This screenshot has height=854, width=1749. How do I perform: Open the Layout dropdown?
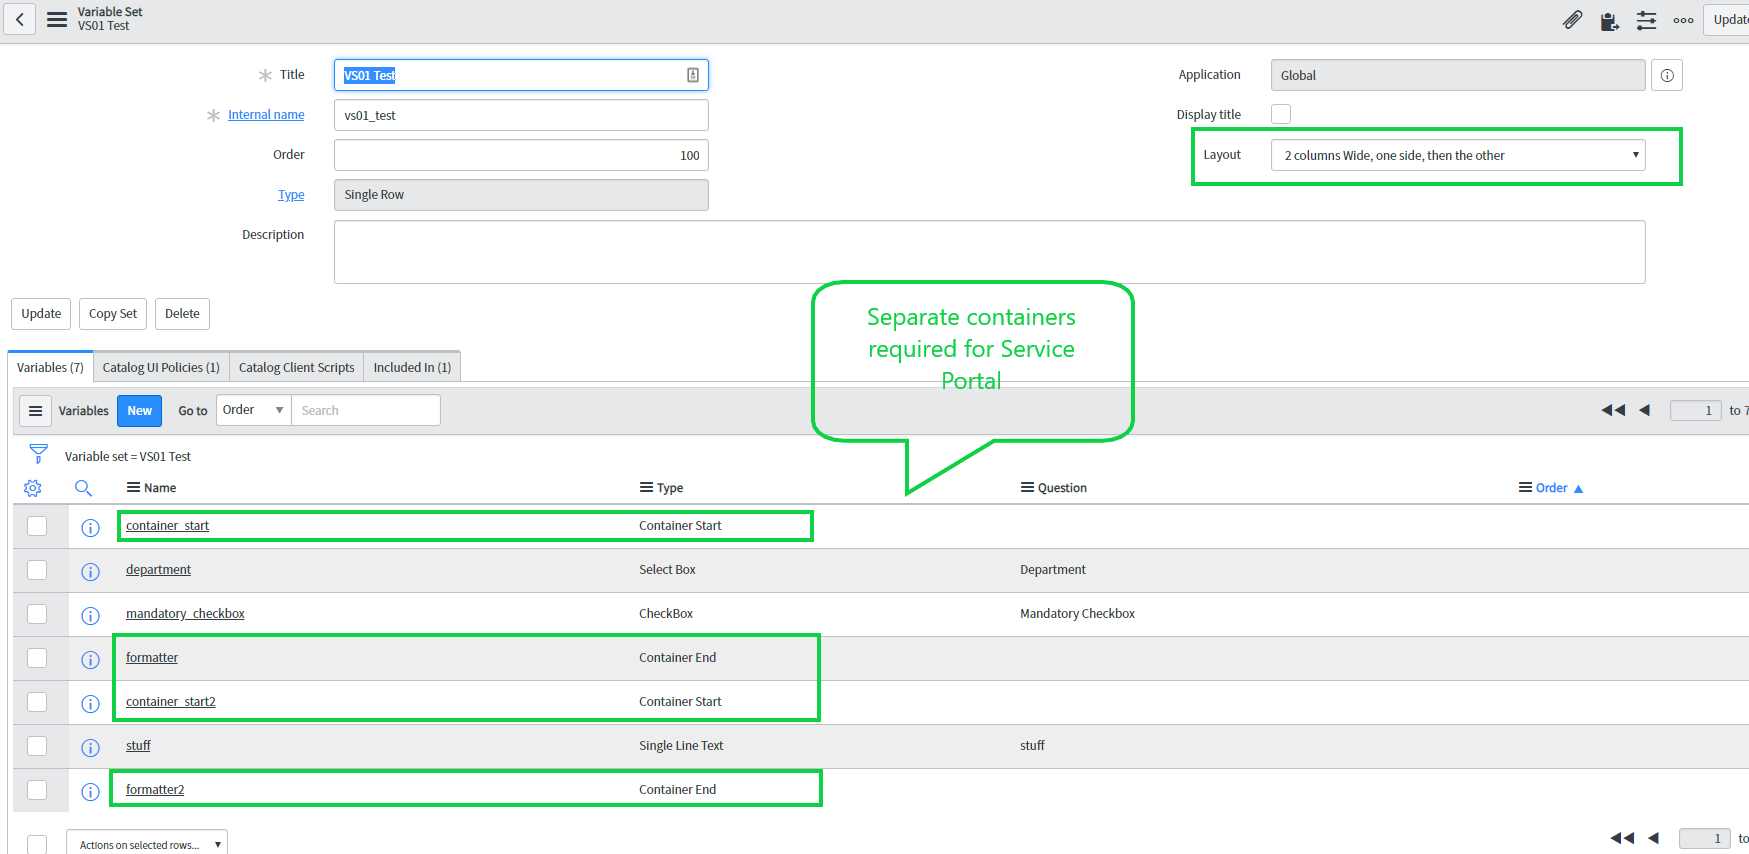click(1458, 155)
